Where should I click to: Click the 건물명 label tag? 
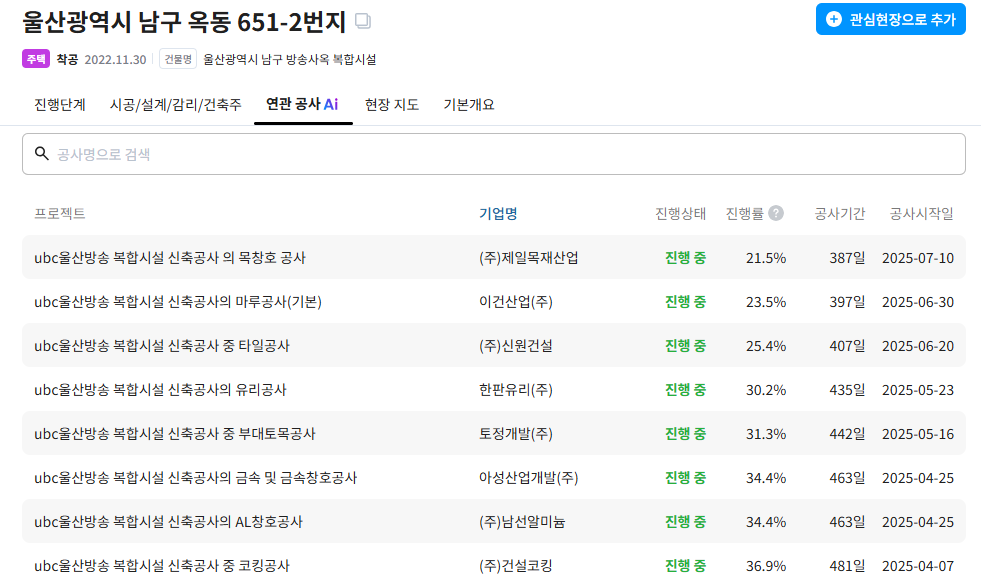click(x=179, y=59)
